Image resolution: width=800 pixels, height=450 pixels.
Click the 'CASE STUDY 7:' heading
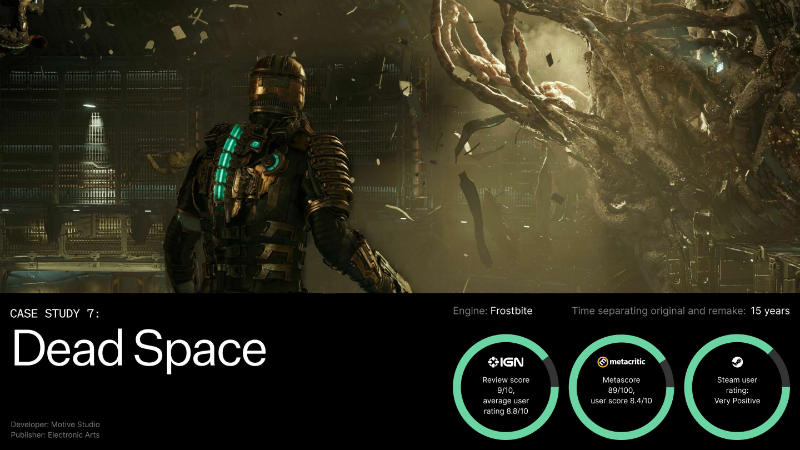pyautogui.click(x=55, y=313)
